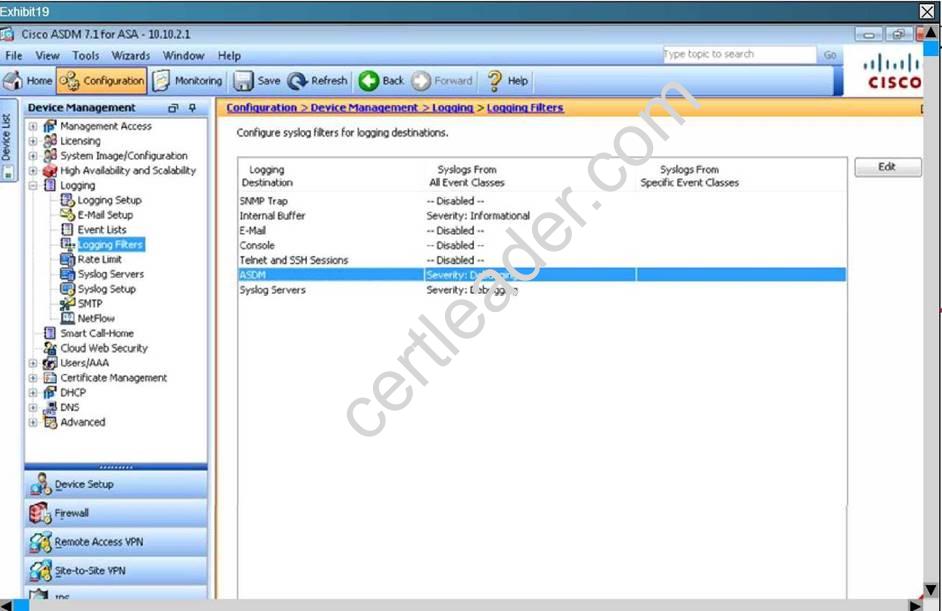Select the ASDM destination row

coord(542,275)
